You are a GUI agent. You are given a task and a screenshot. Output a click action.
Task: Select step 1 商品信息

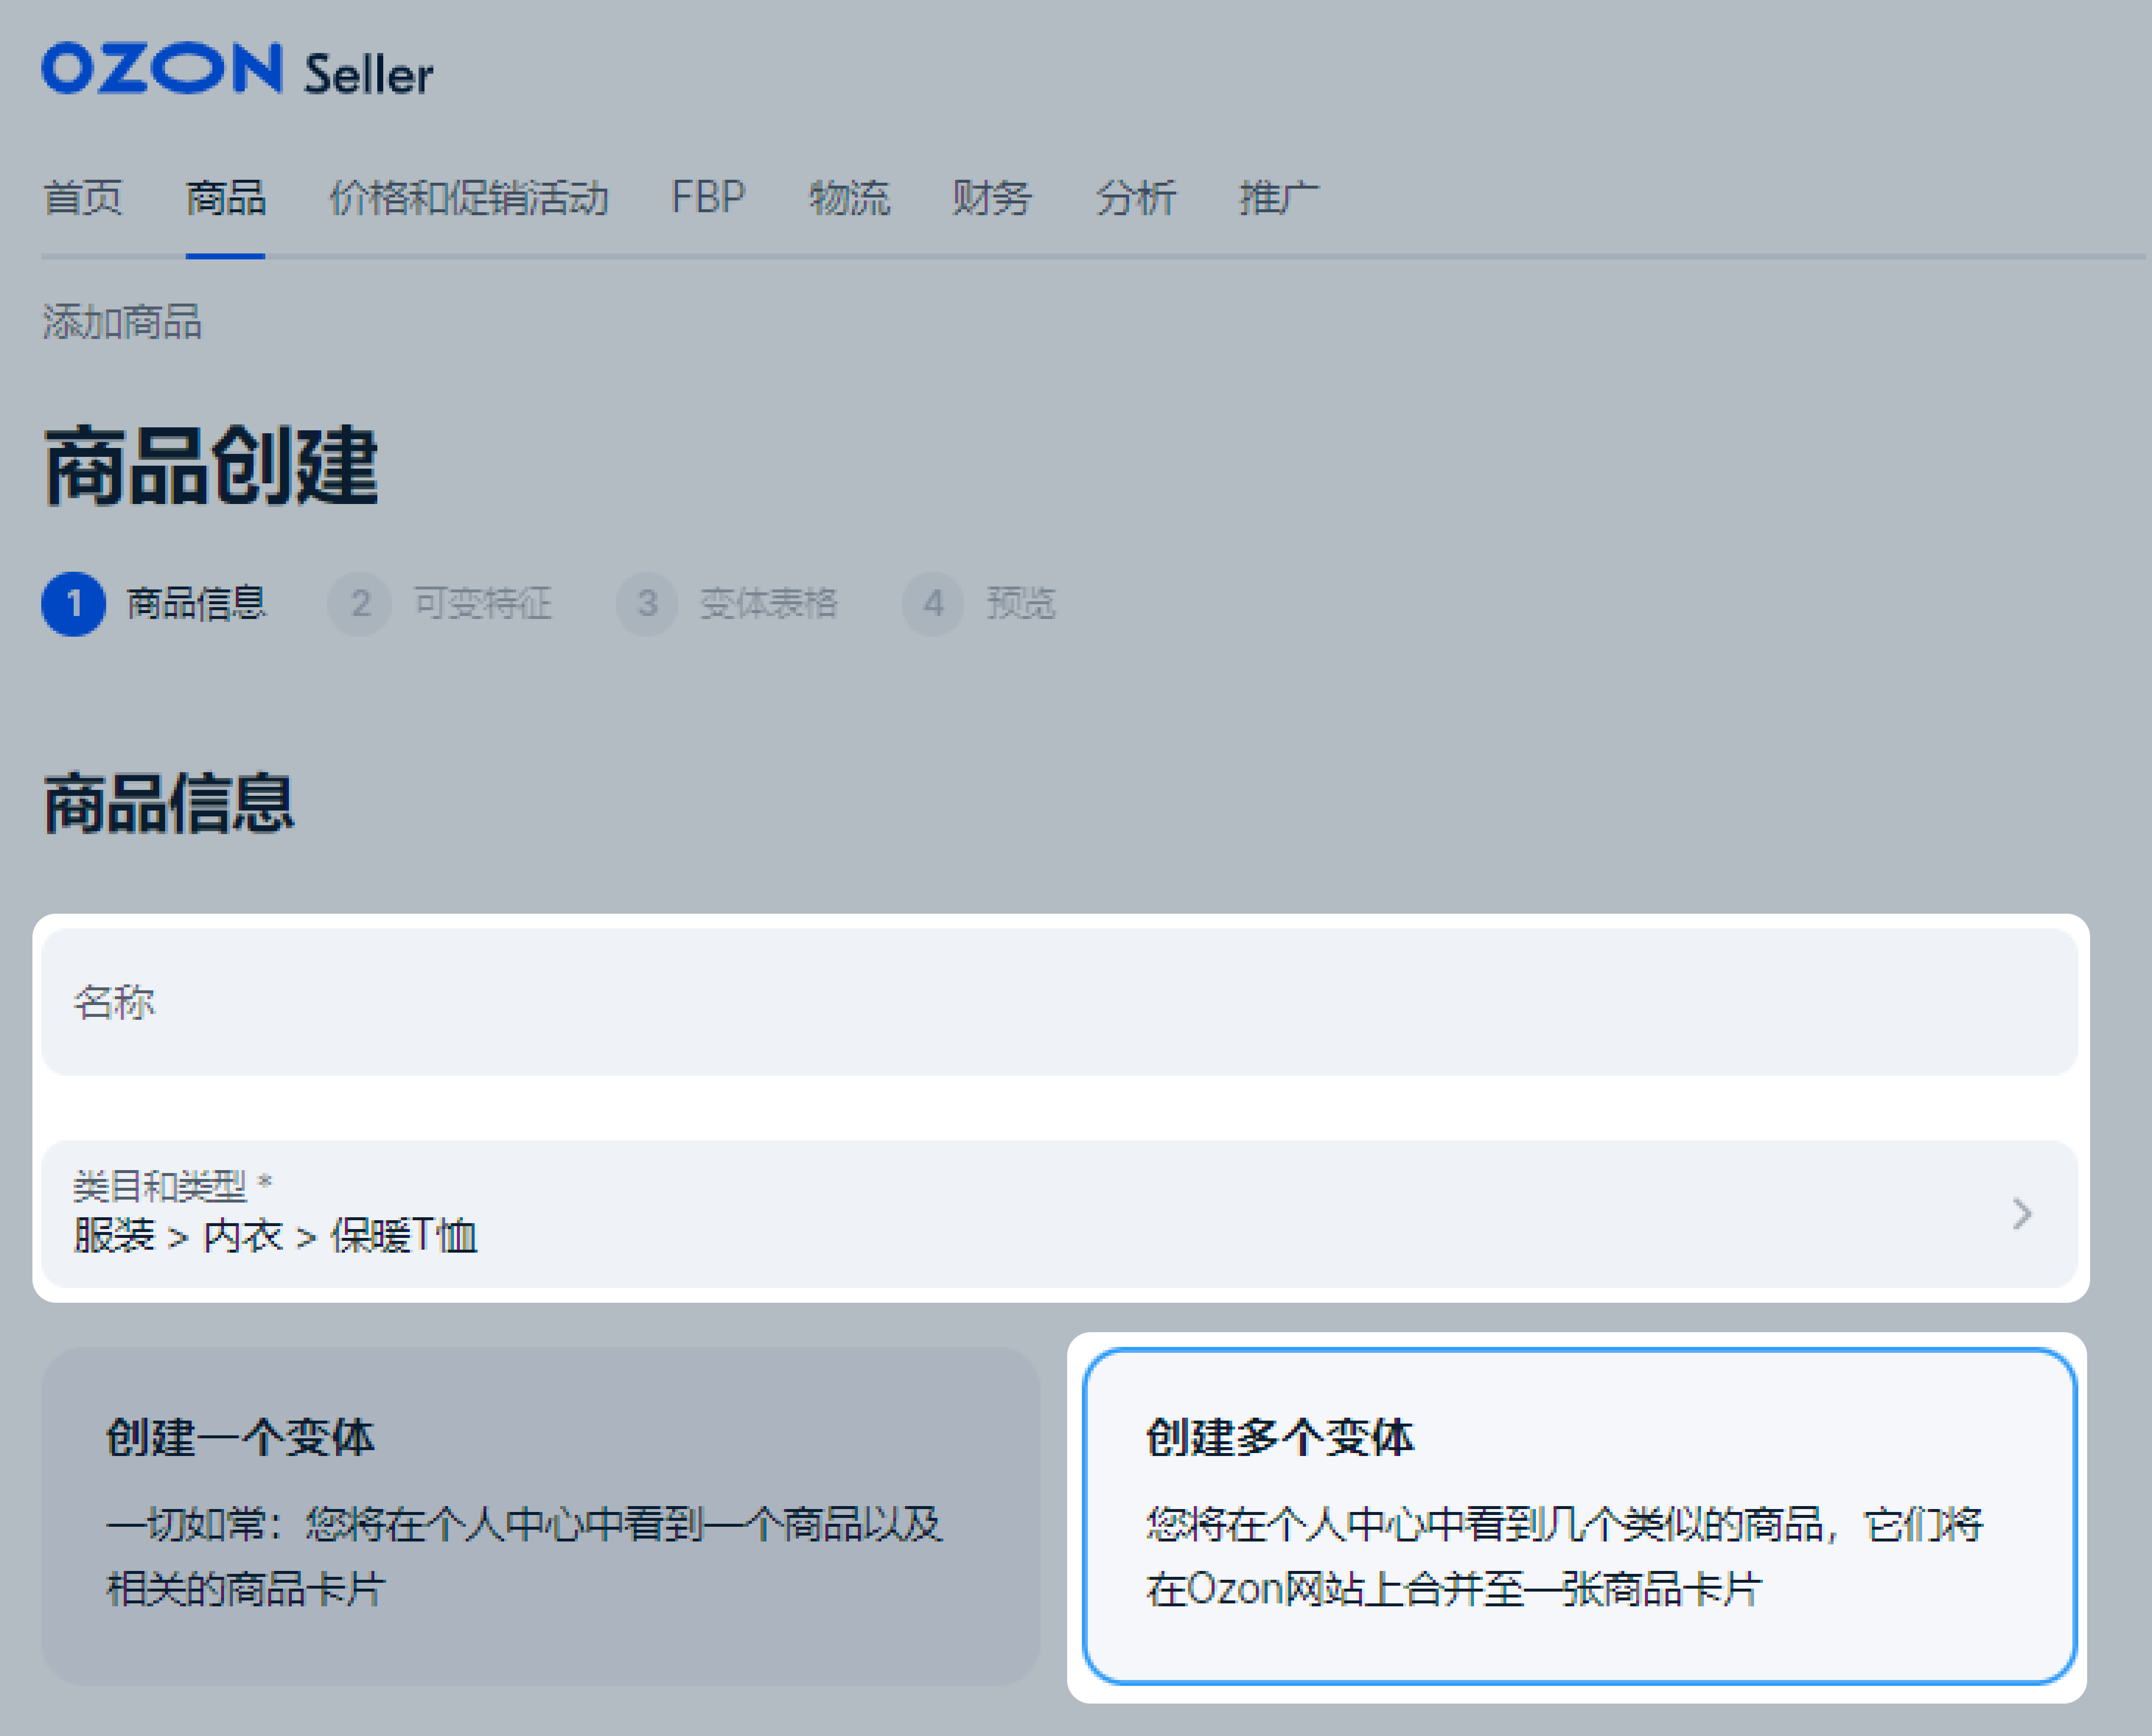click(x=154, y=604)
